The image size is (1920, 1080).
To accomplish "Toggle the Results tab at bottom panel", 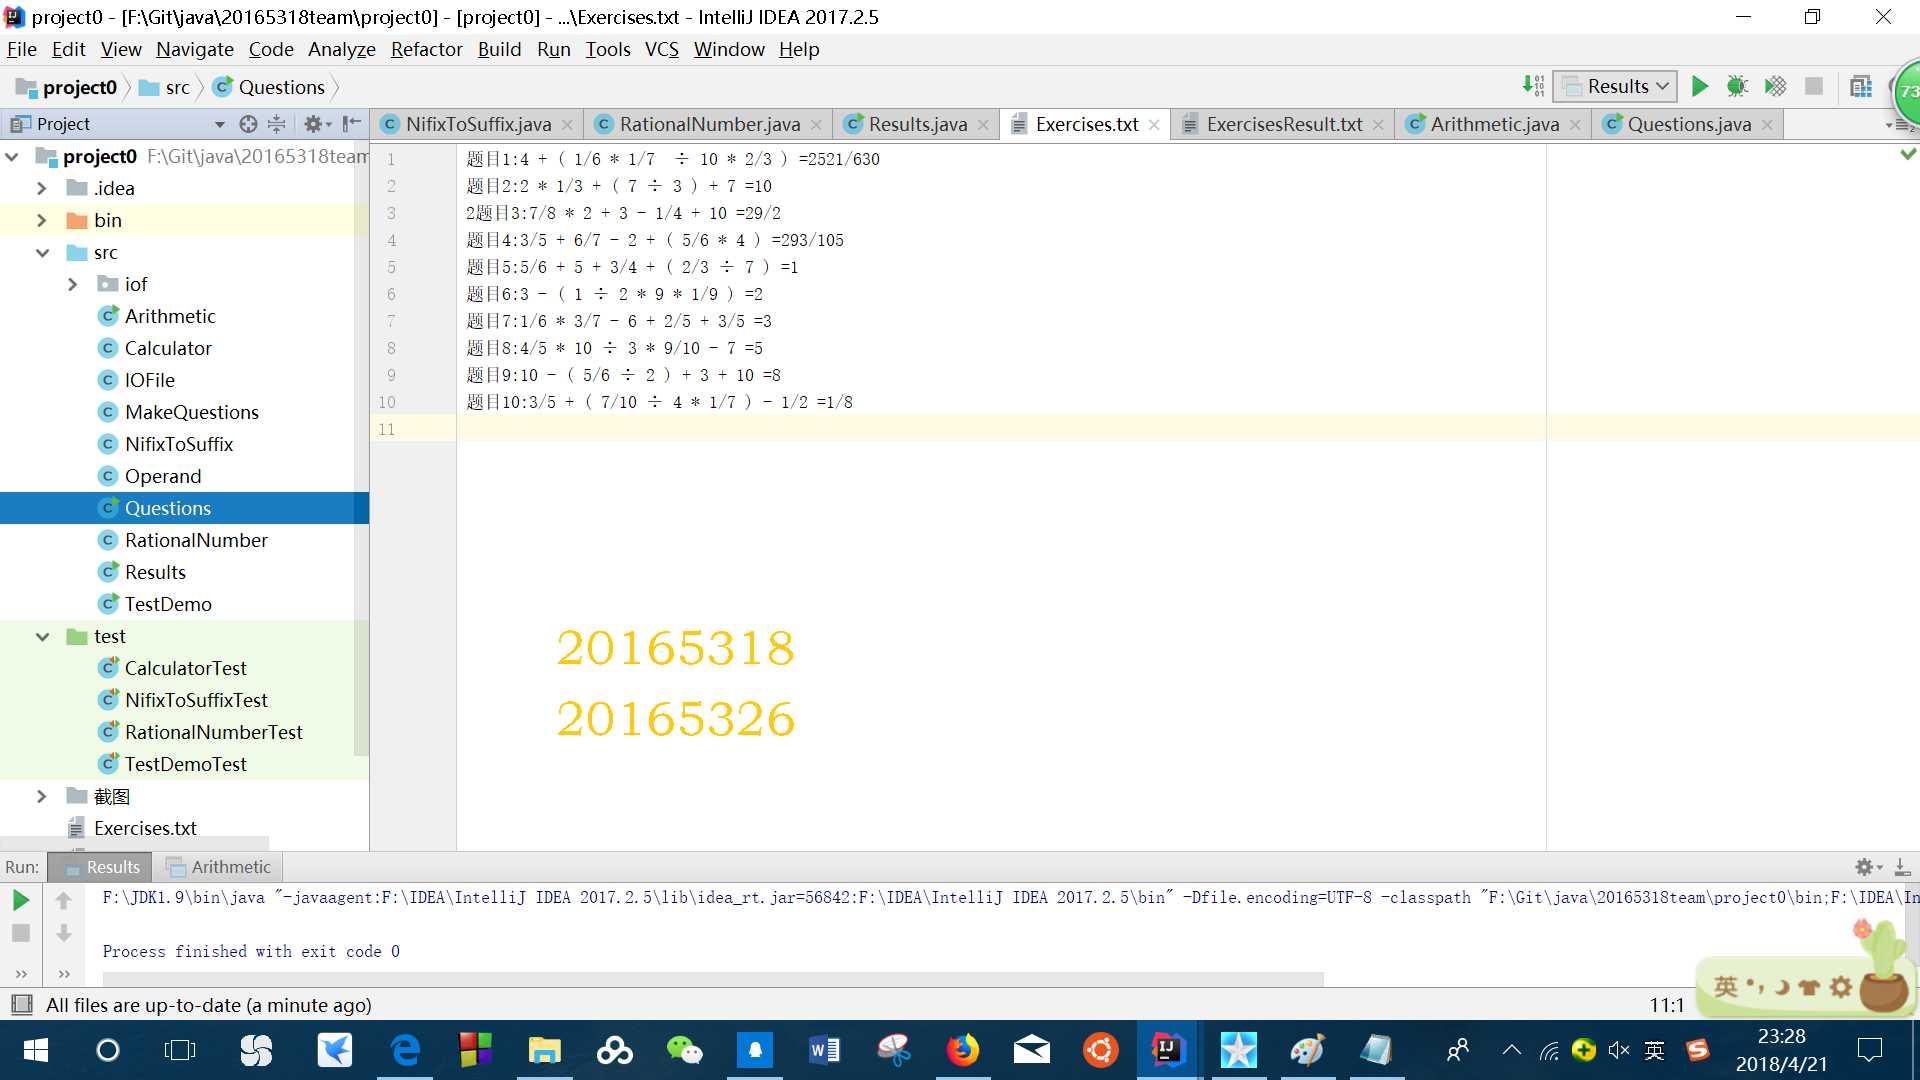I will click(x=111, y=865).
